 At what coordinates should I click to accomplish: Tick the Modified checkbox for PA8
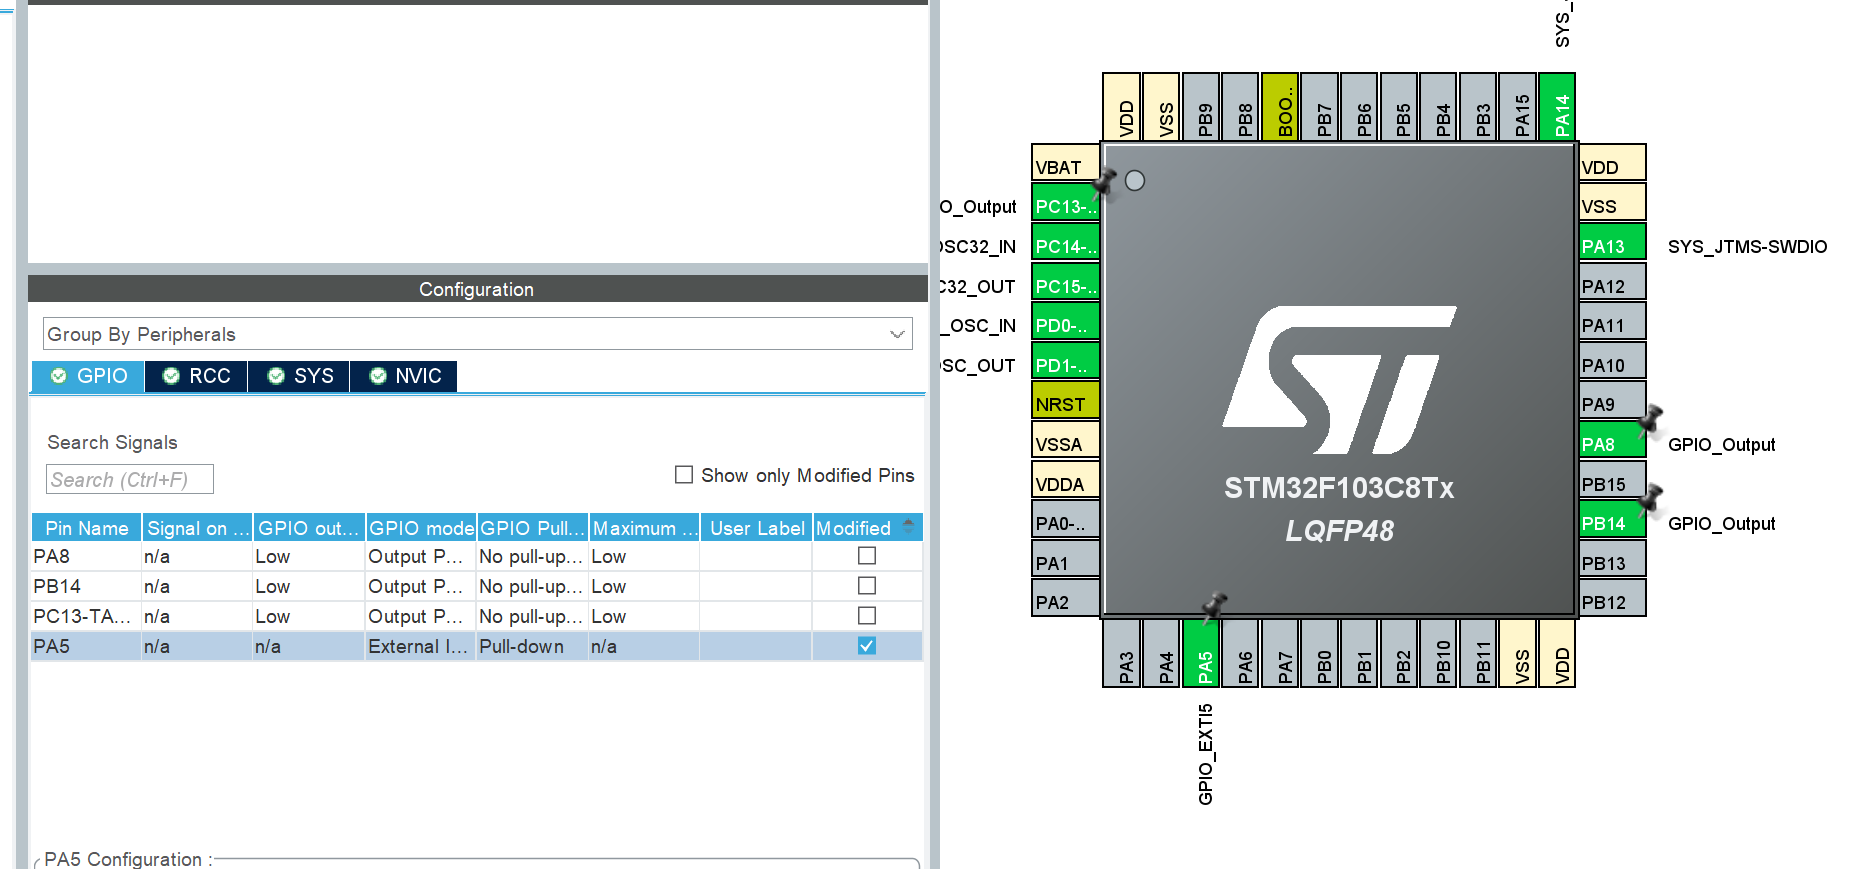867,556
